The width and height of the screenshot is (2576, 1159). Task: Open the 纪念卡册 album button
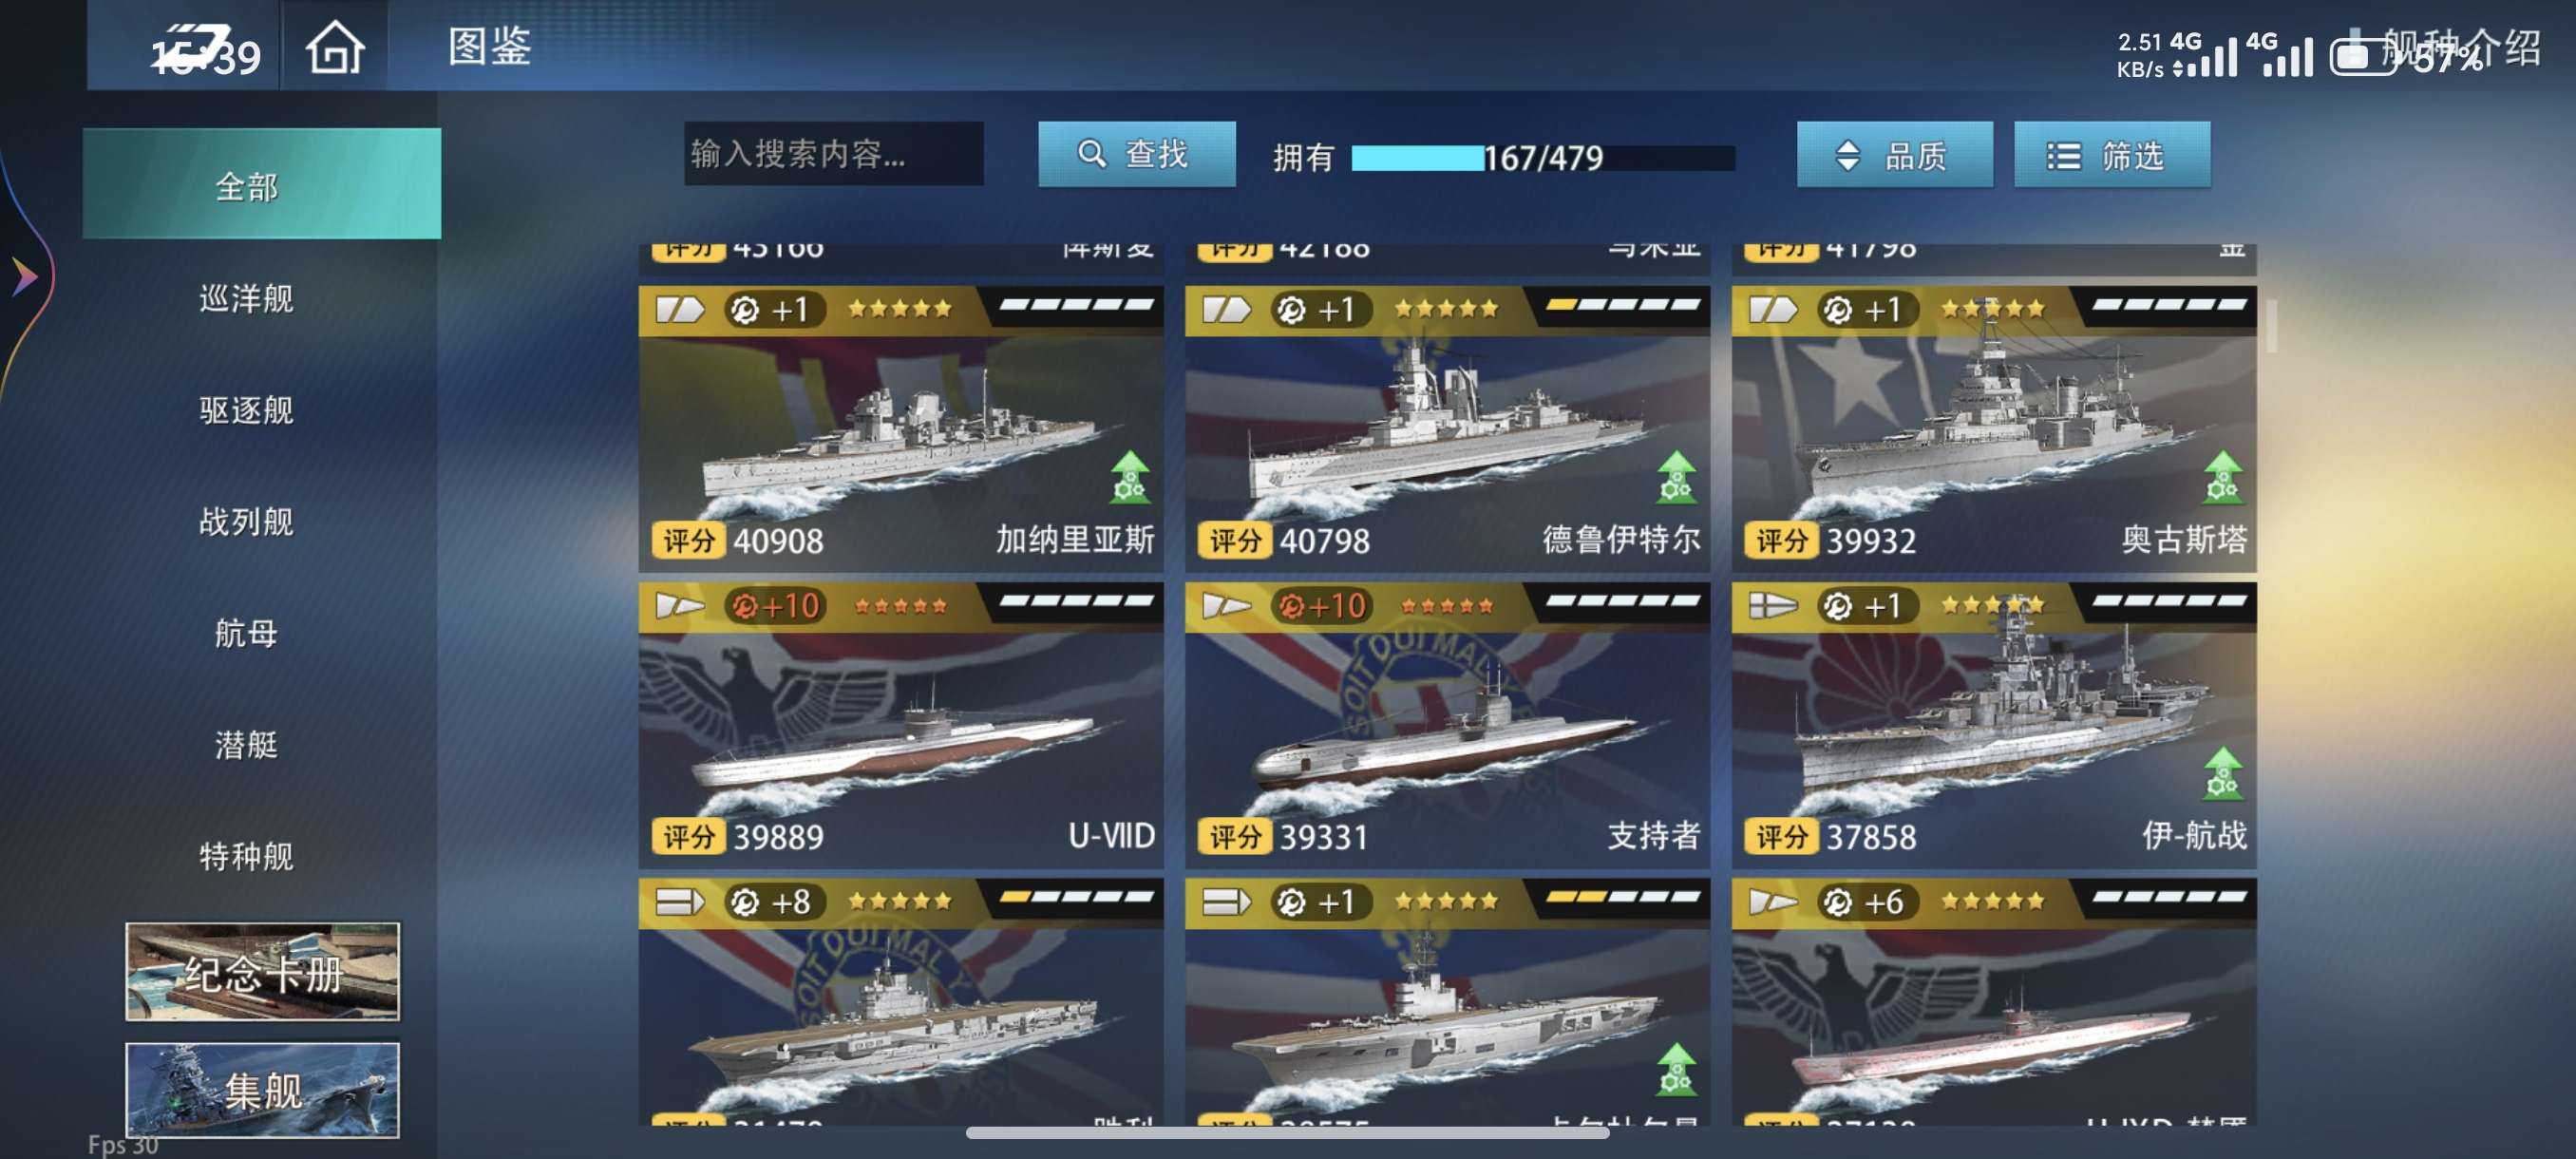point(262,971)
